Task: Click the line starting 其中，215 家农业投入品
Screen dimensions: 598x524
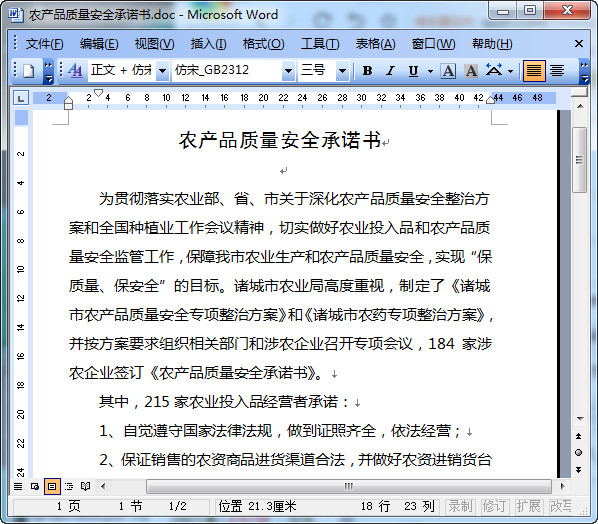Action: 224,402
